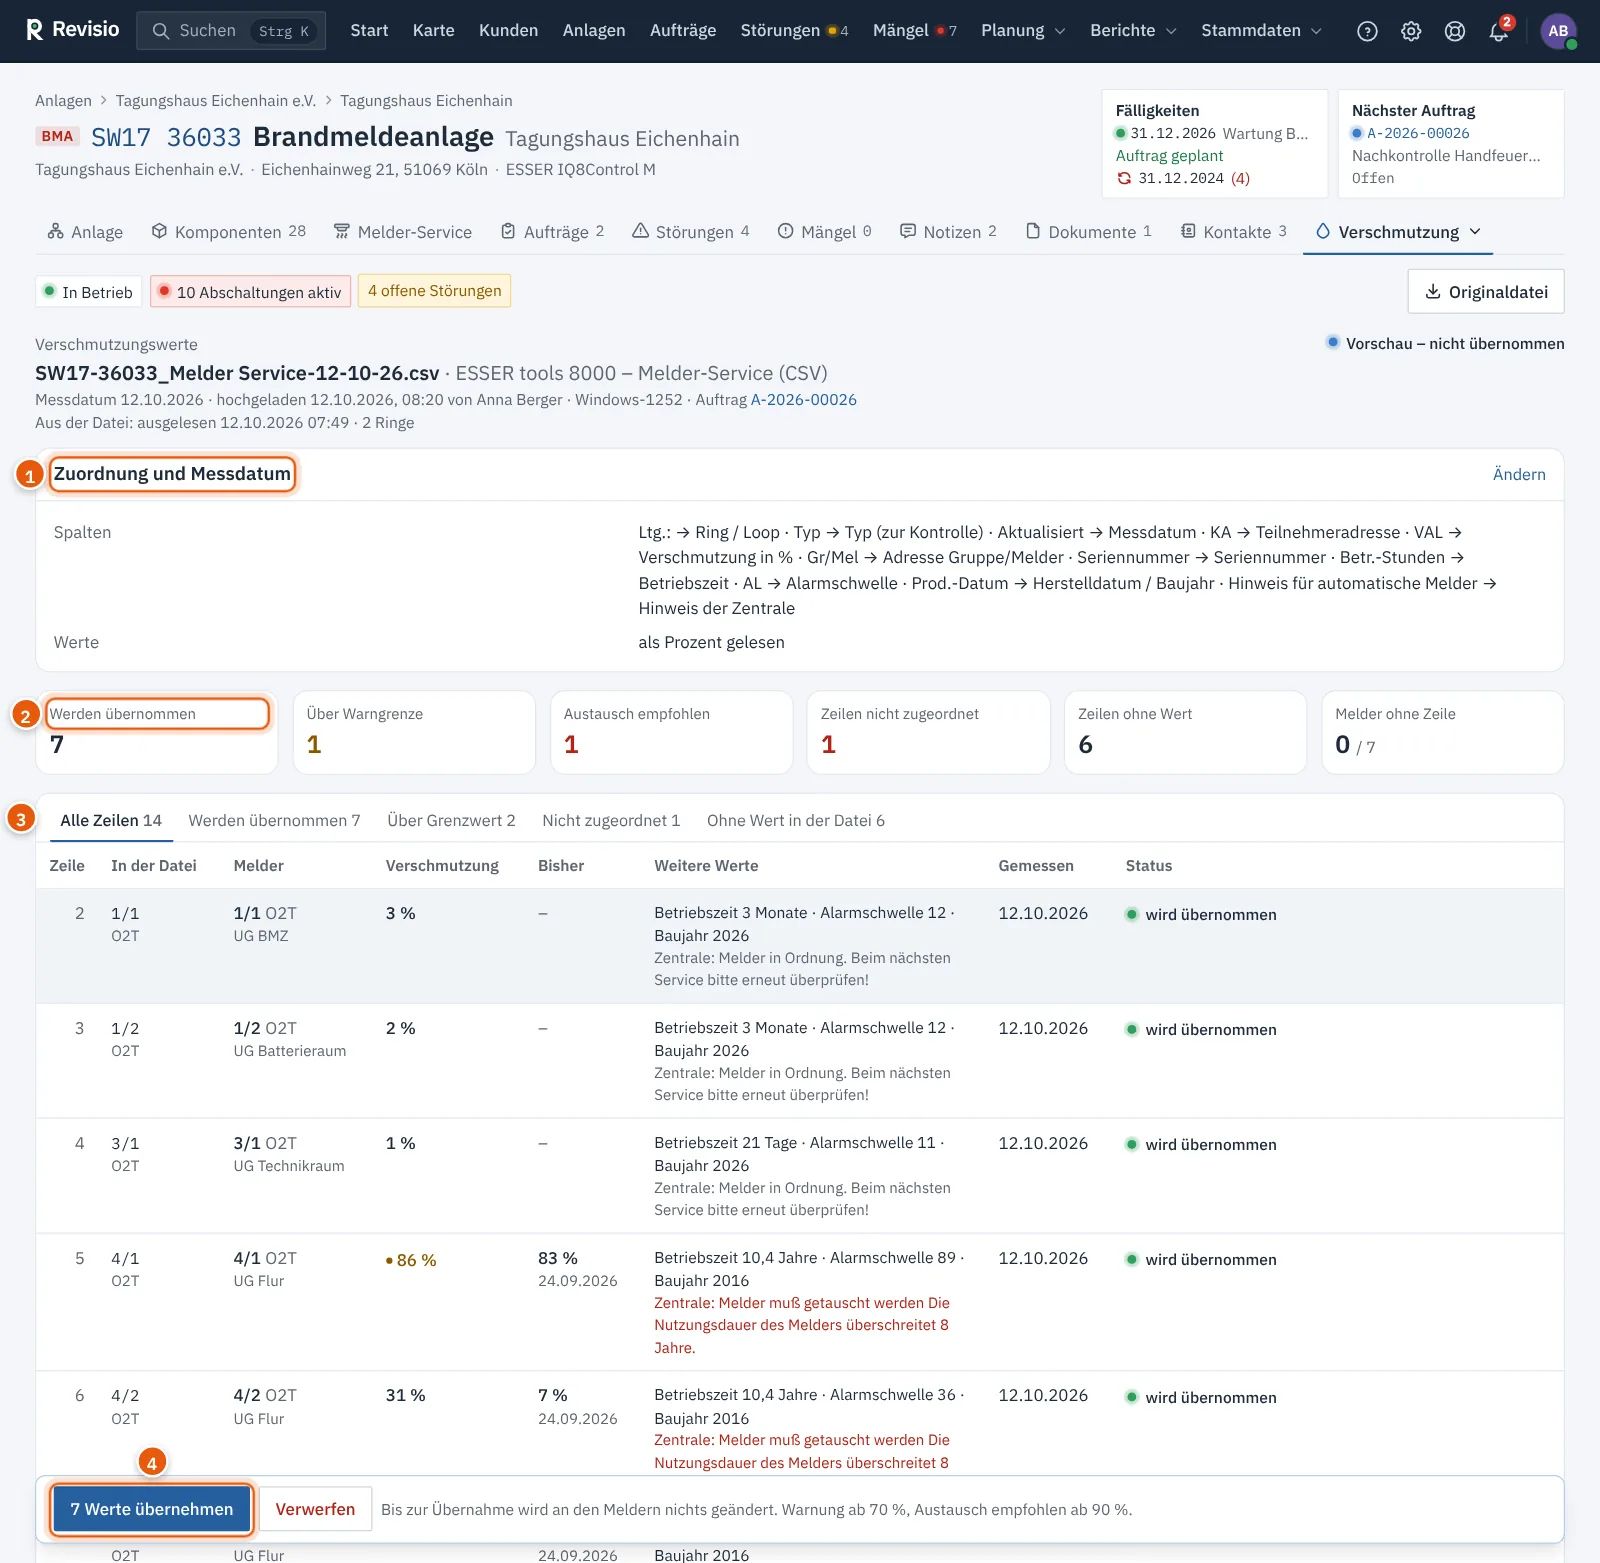The width and height of the screenshot is (1600, 1563).
Task: Open the Verschmutzung tab chevron
Action: [1475, 231]
